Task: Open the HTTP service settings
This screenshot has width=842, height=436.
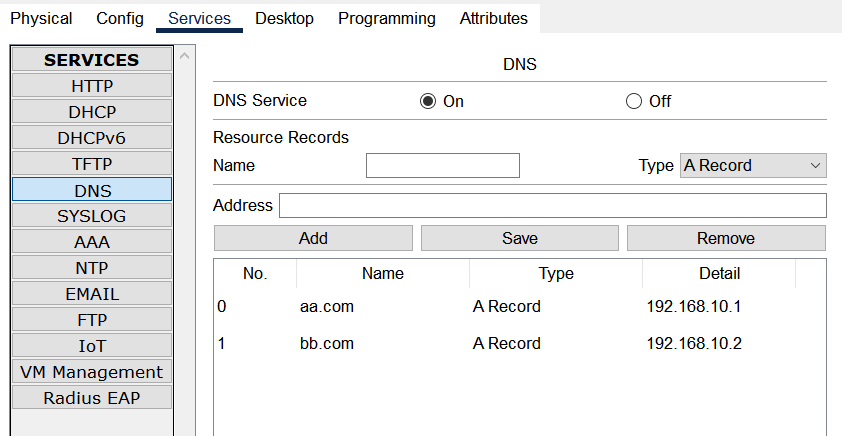Action: [92, 86]
